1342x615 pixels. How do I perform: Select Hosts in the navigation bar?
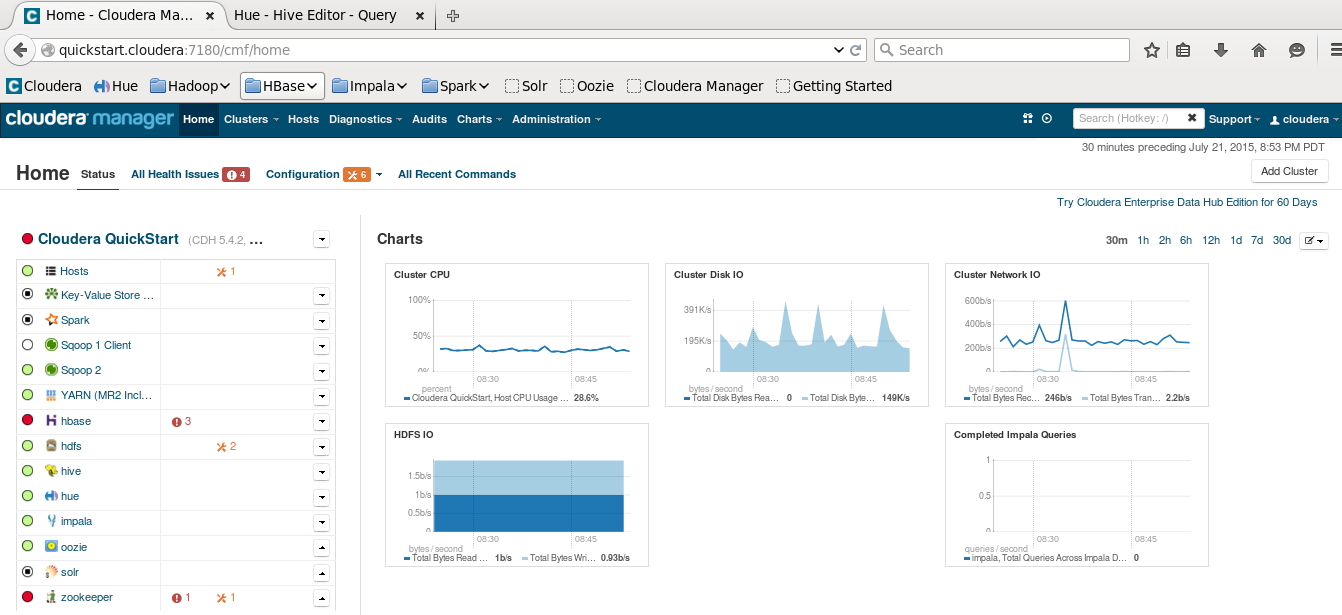pos(303,119)
